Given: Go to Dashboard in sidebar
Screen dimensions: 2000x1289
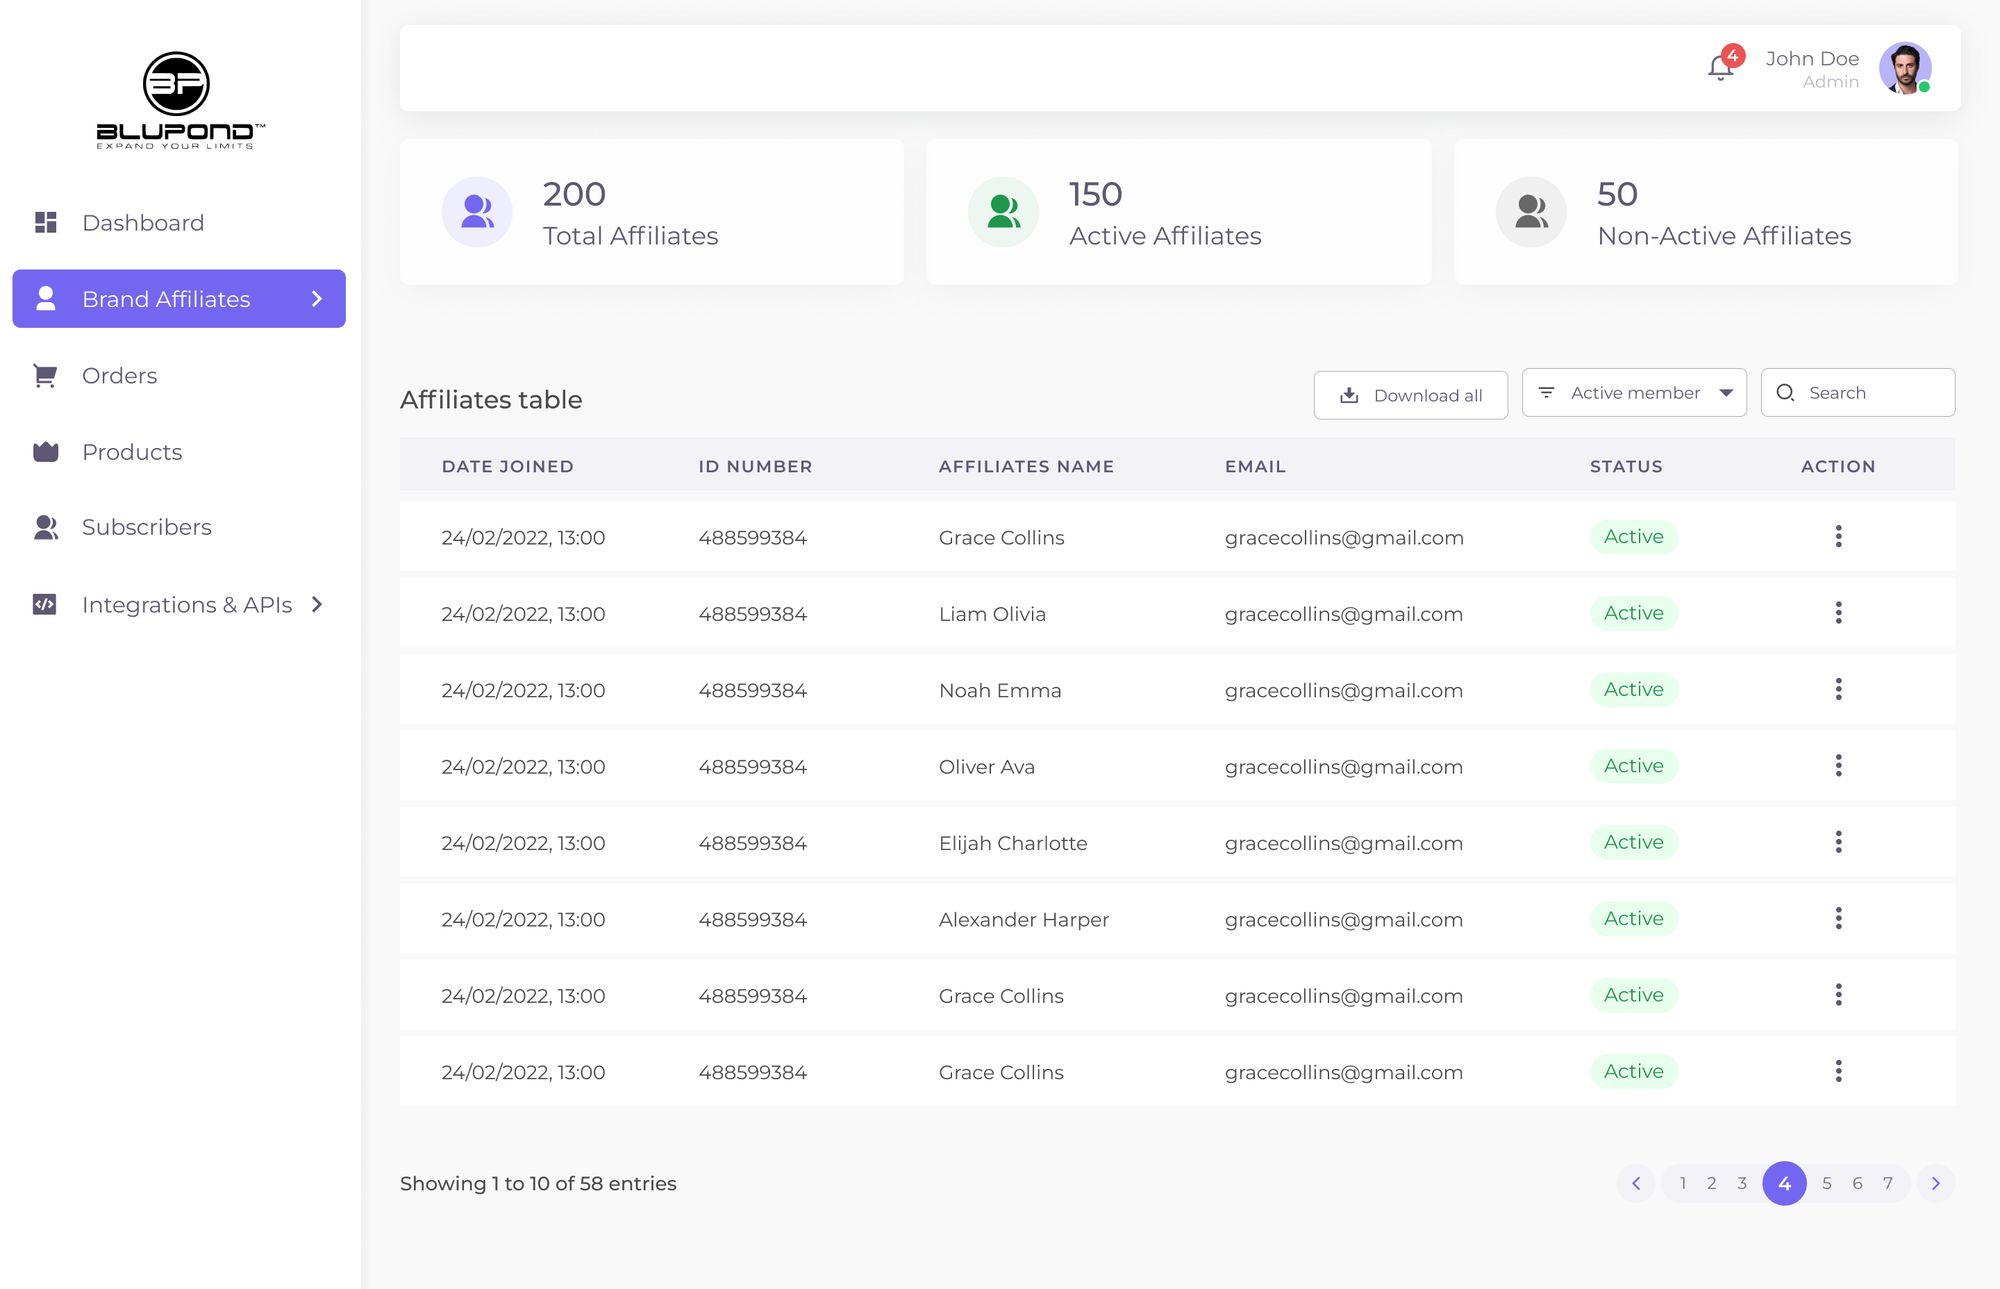Looking at the screenshot, I should tap(143, 223).
